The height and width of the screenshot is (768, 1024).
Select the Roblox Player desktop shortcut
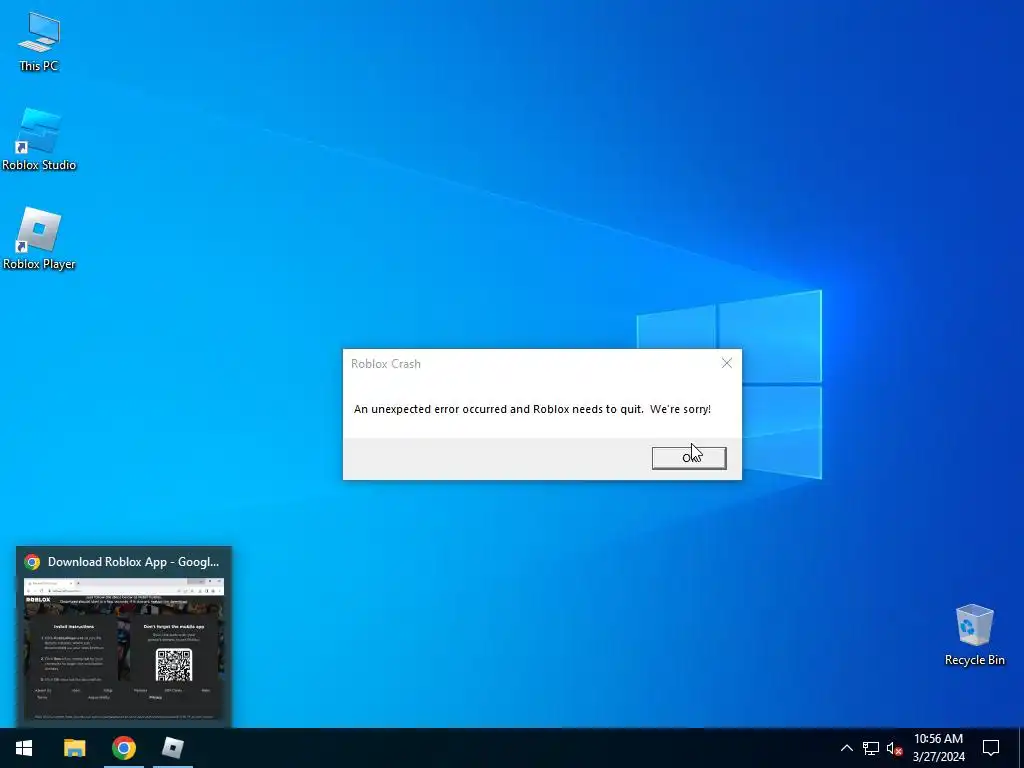39,238
